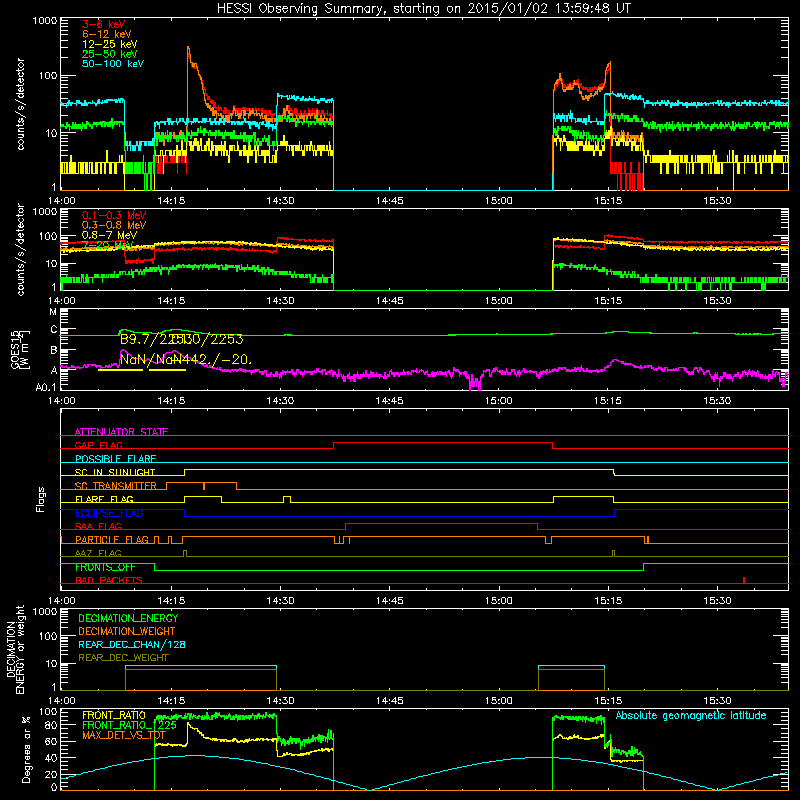Select the PARTICLE_FLAG label
The image size is (800, 800).
point(112,539)
